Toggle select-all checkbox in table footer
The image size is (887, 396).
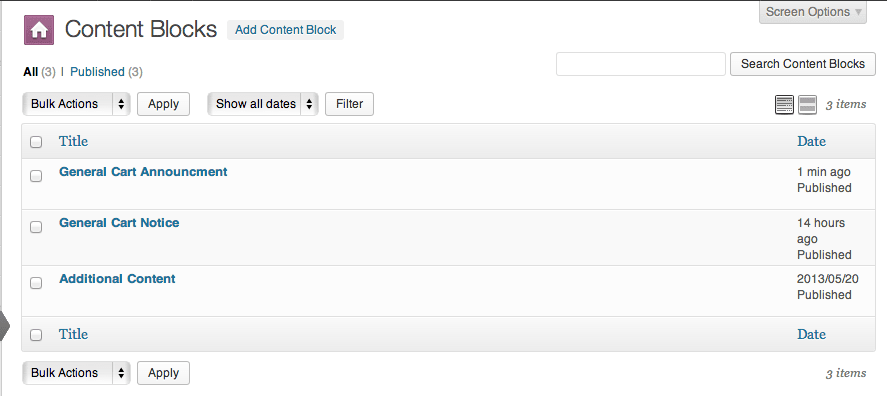(36, 335)
